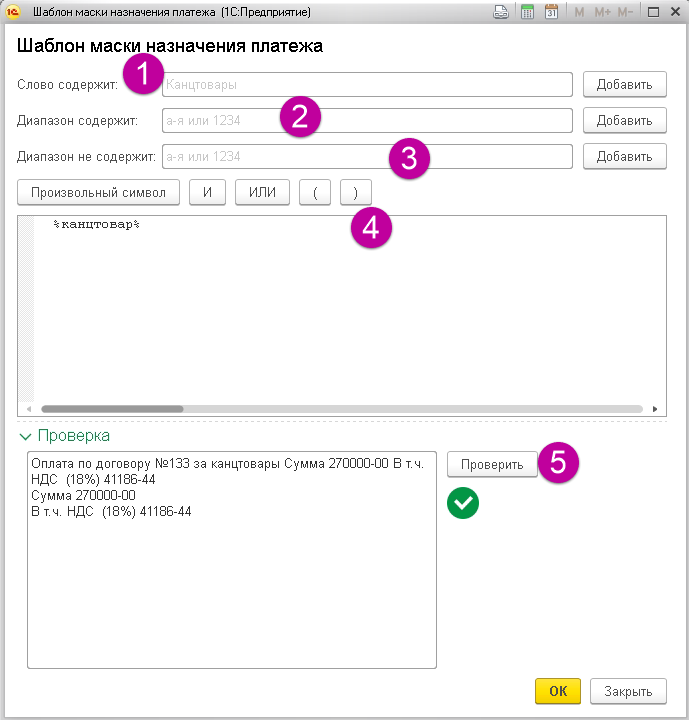Insert the ИЛИ operator
The image size is (689, 720).
coord(262,192)
